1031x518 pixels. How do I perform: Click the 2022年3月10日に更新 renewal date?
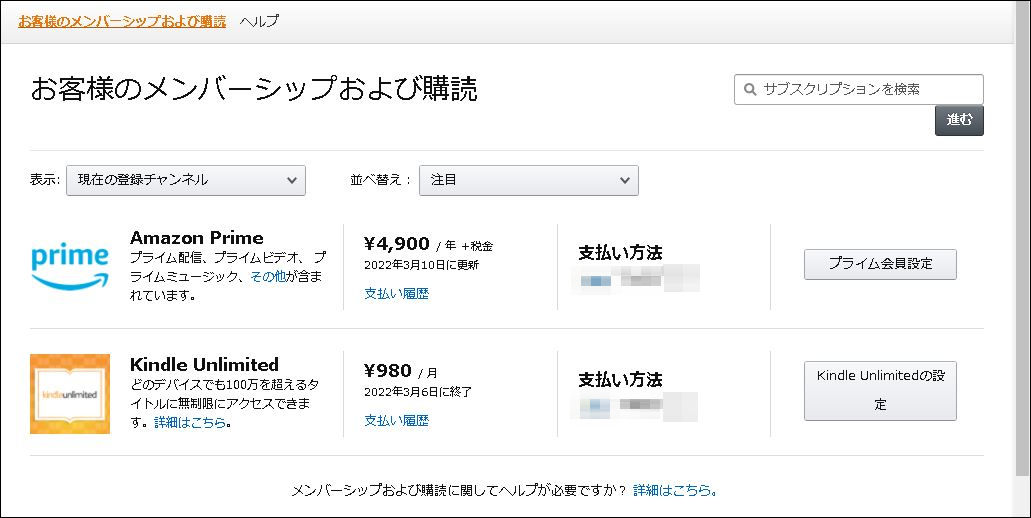coord(421,265)
